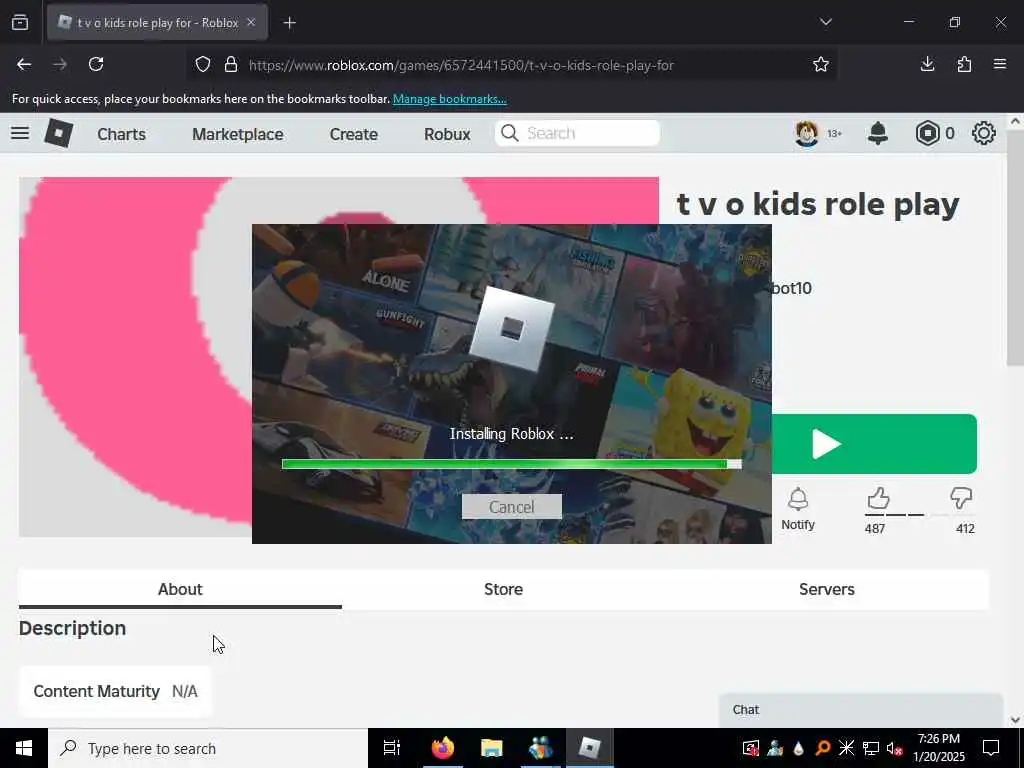Open the list all tabs dropdown

(x=826, y=22)
